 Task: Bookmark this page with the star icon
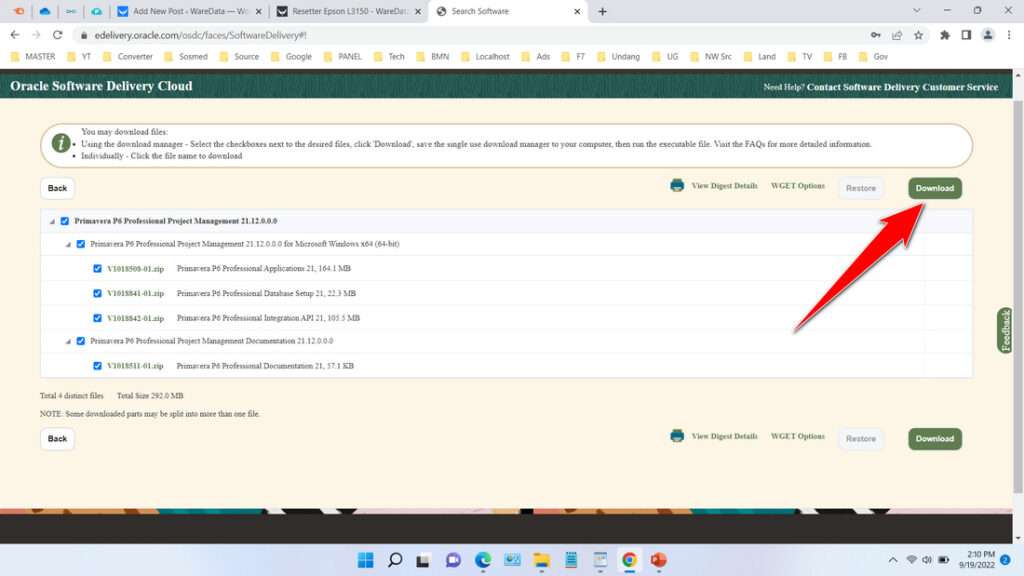[918, 35]
